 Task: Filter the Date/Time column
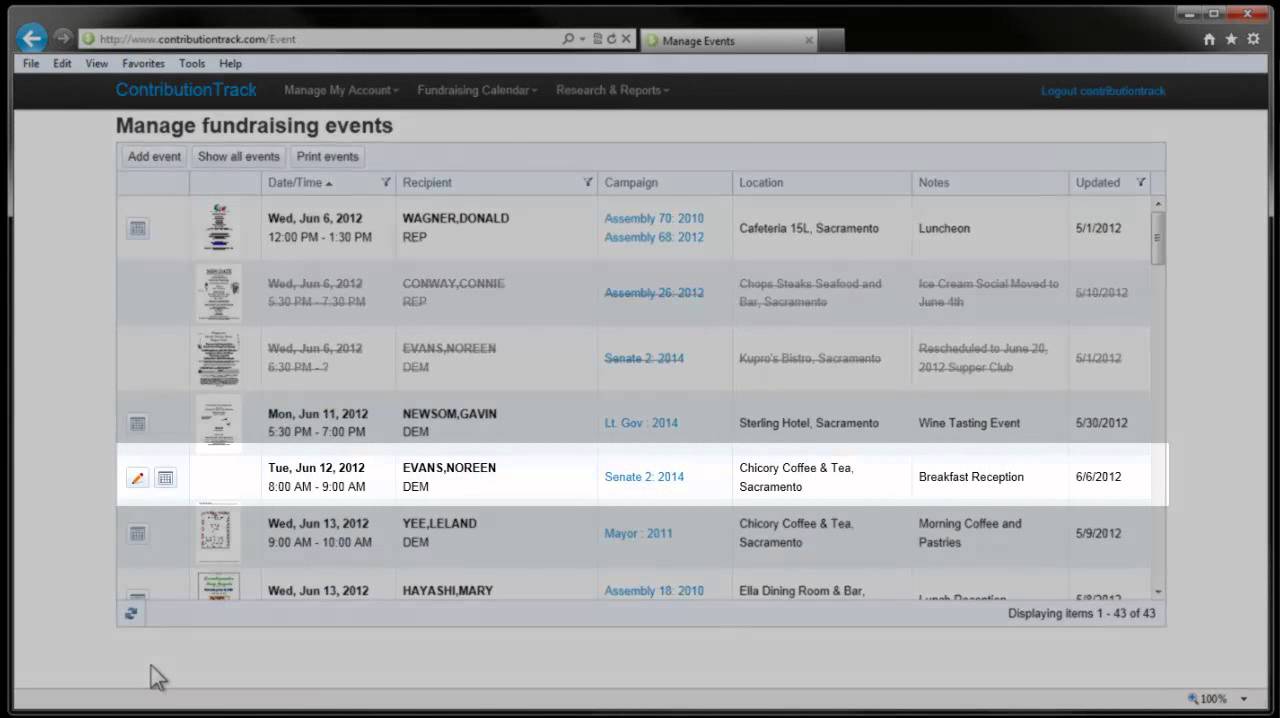386,182
